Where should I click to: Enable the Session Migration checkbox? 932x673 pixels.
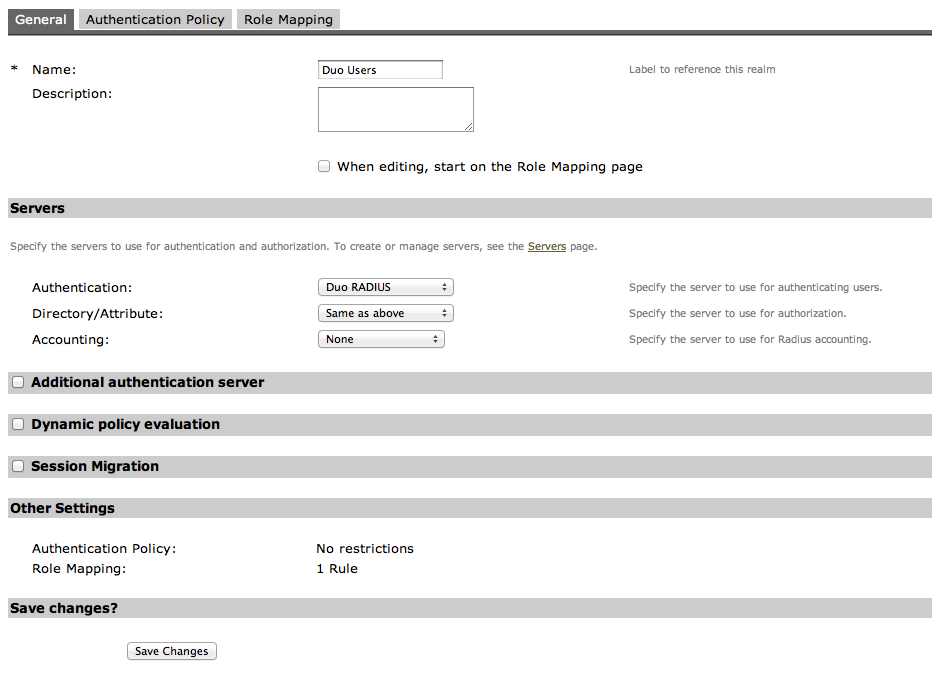tap(17, 465)
